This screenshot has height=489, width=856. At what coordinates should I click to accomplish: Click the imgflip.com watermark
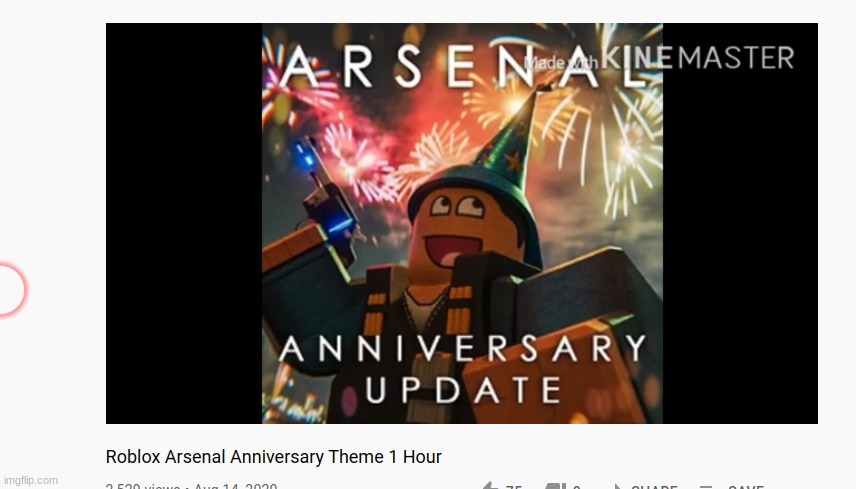click(31, 480)
